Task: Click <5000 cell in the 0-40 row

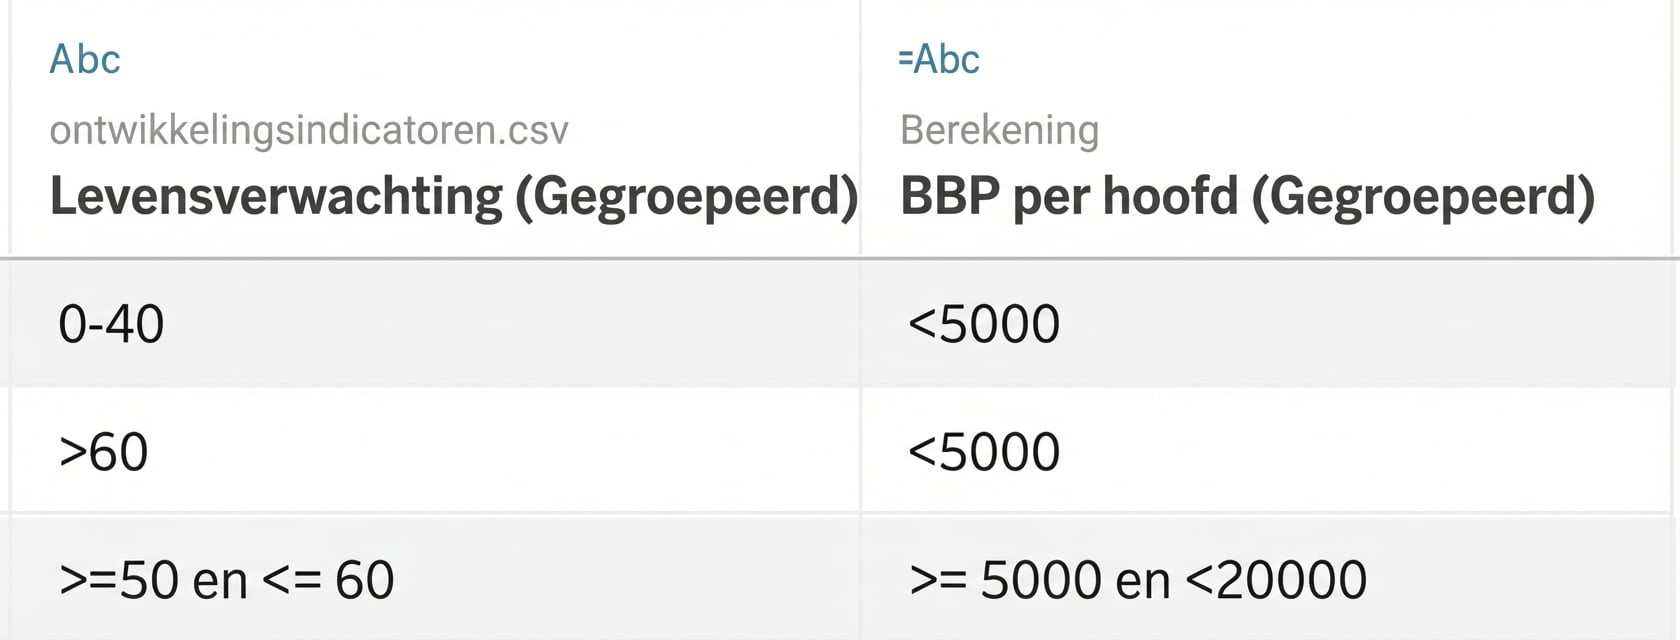Action: [984, 324]
